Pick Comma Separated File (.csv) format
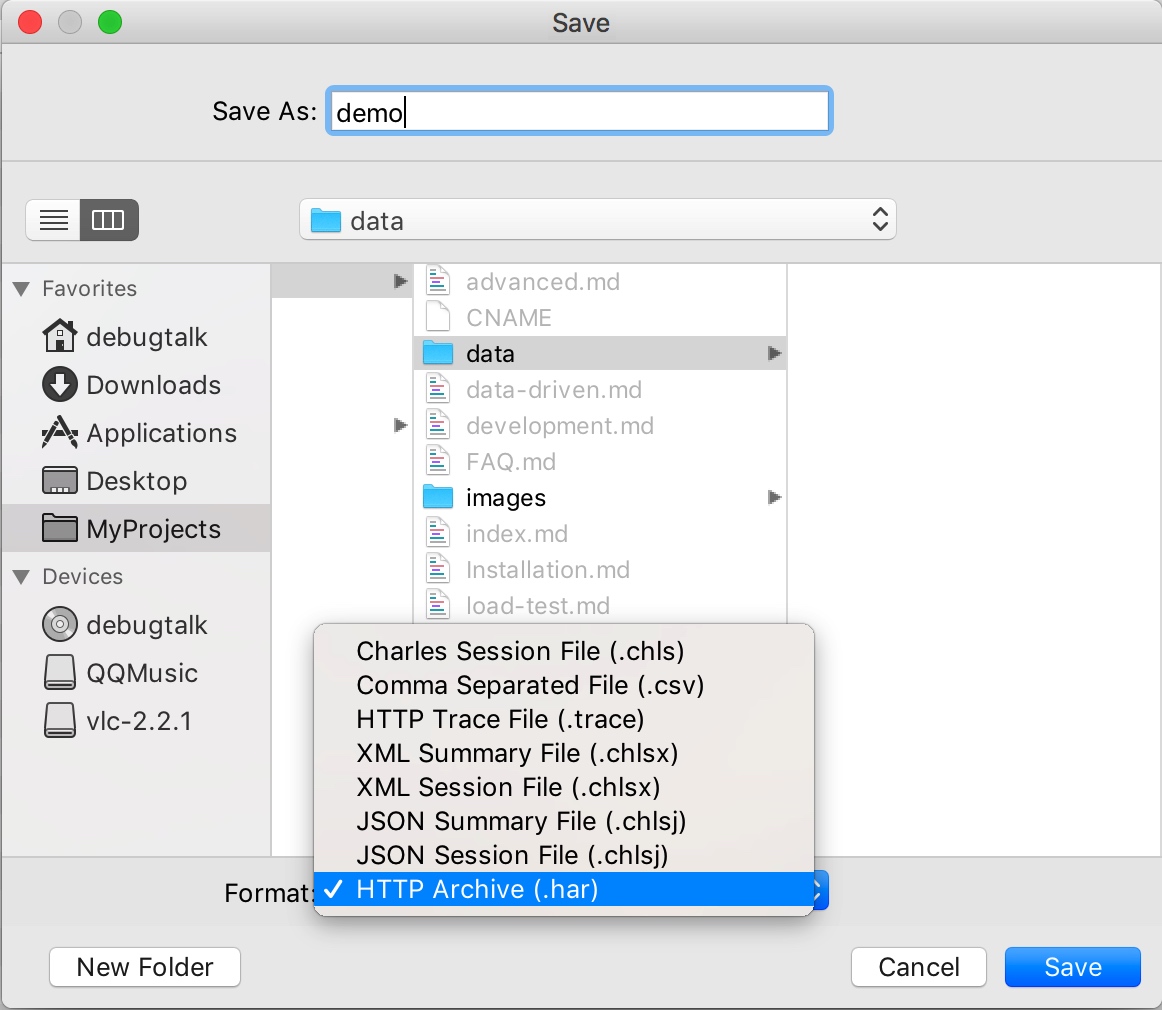 coord(530,685)
